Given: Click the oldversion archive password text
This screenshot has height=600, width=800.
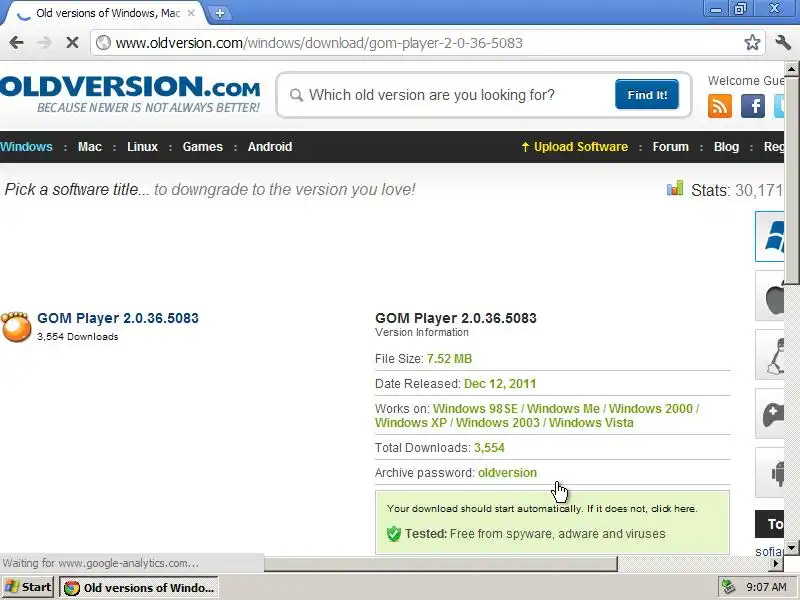Looking at the screenshot, I should (507, 472).
